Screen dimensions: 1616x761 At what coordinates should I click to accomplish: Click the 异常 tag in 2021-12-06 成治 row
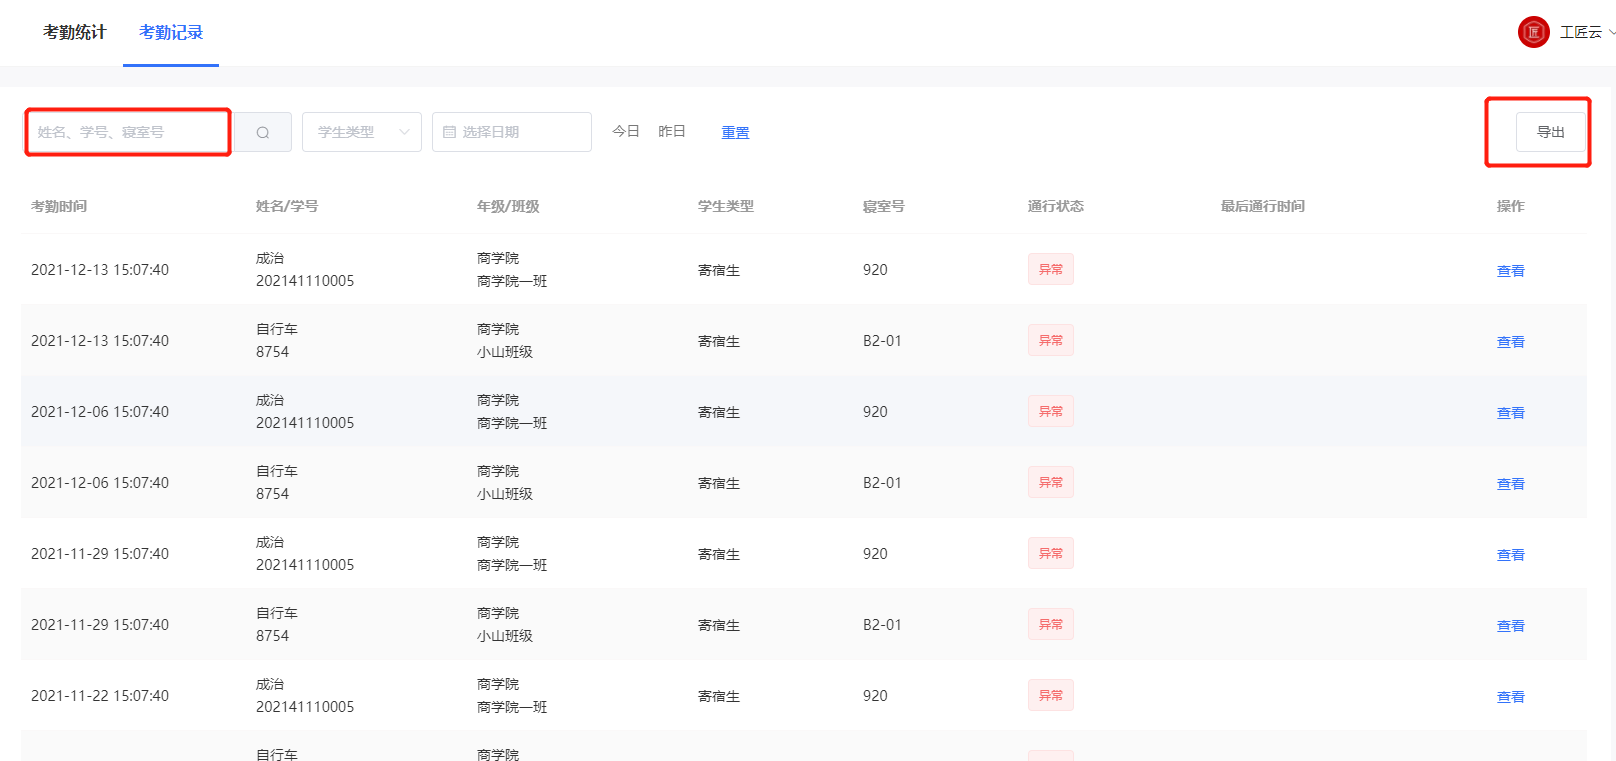pyautogui.click(x=1051, y=411)
